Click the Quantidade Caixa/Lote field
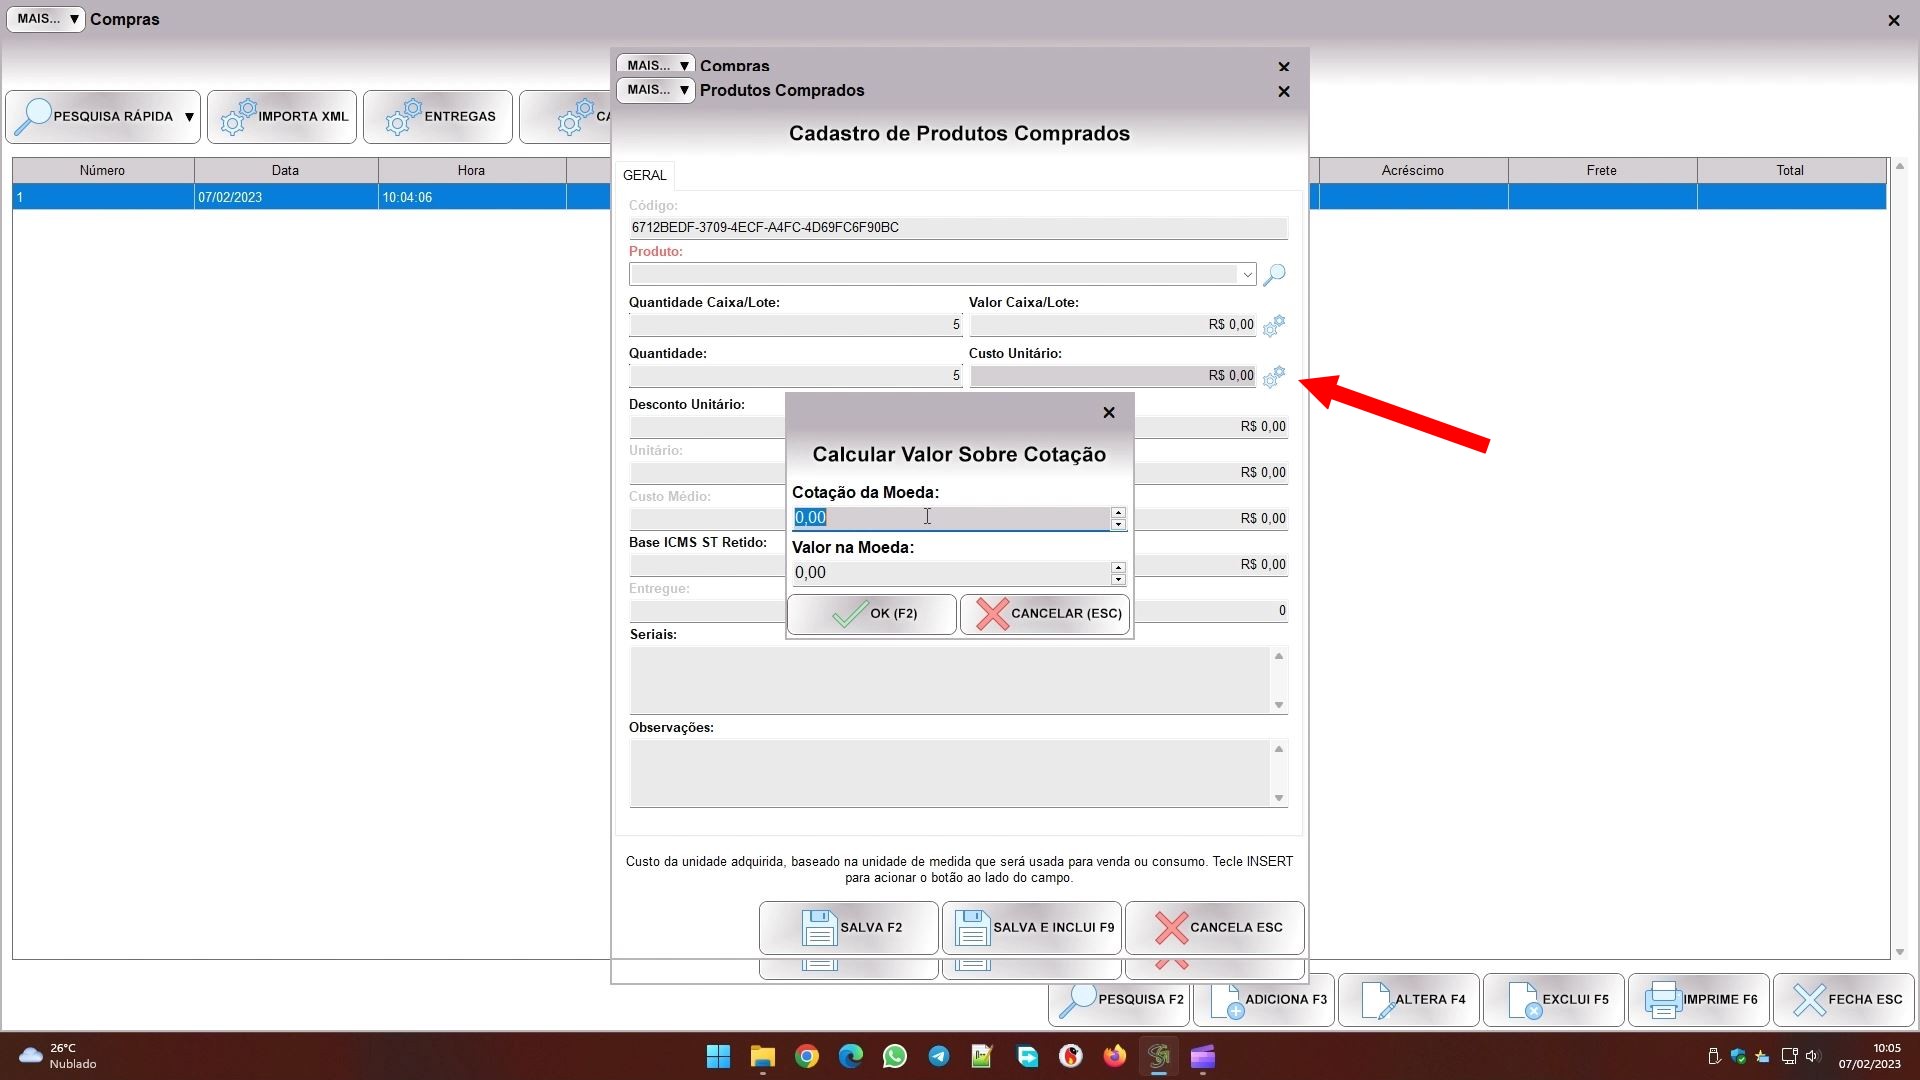 point(796,325)
